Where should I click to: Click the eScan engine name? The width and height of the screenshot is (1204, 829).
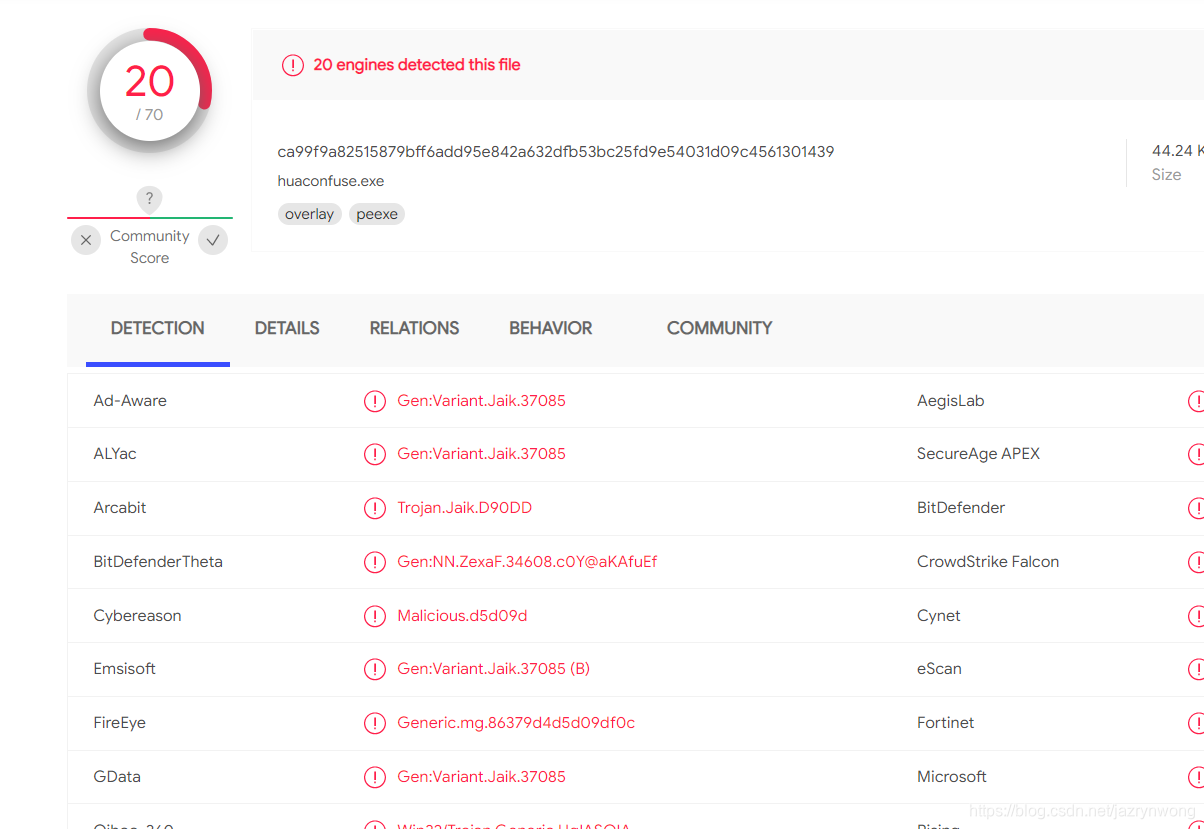click(x=939, y=669)
